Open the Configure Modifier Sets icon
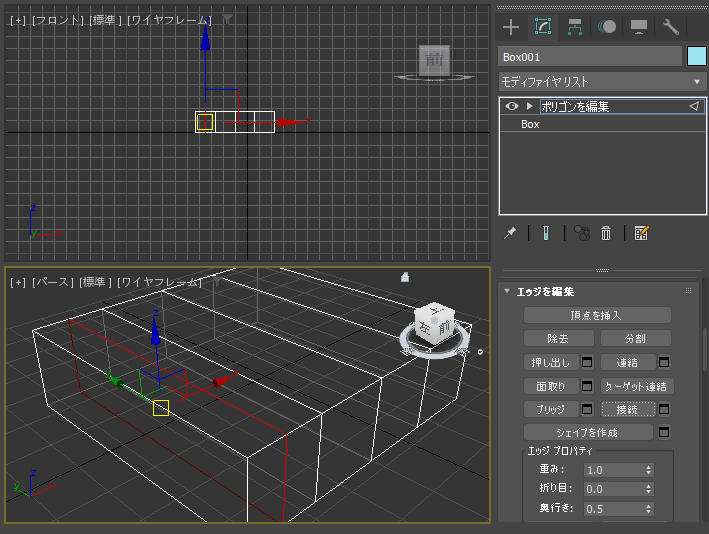709x534 pixels. click(x=642, y=233)
